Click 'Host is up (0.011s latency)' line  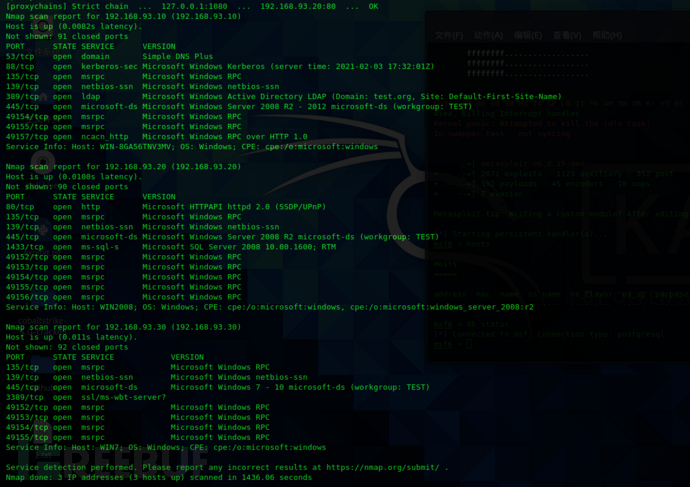click(71, 337)
